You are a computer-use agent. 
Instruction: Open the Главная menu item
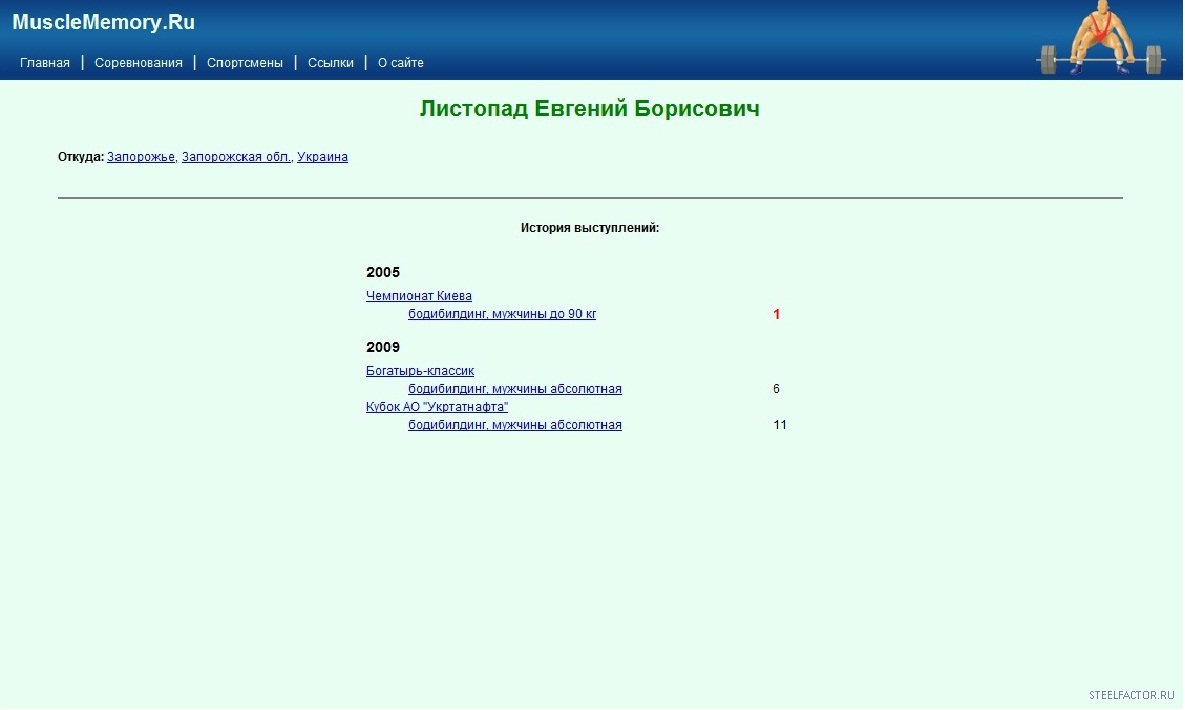coord(45,63)
